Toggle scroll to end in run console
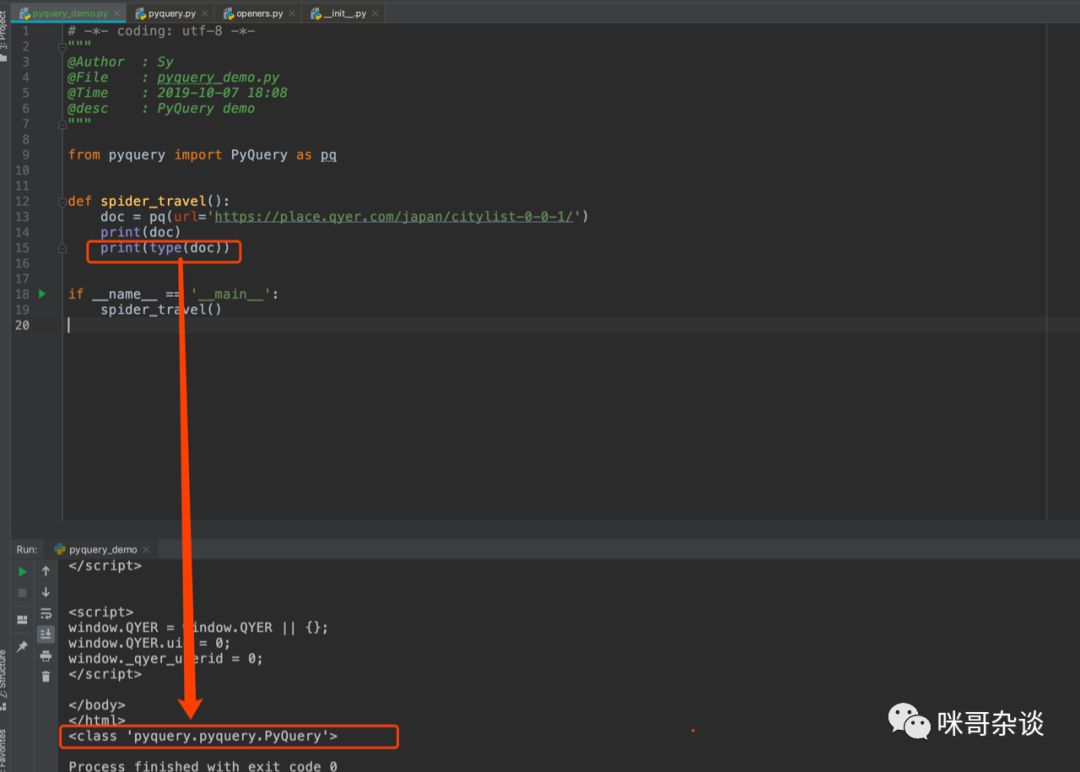The height and width of the screenshot is (772, 1080). coord(45,634)
